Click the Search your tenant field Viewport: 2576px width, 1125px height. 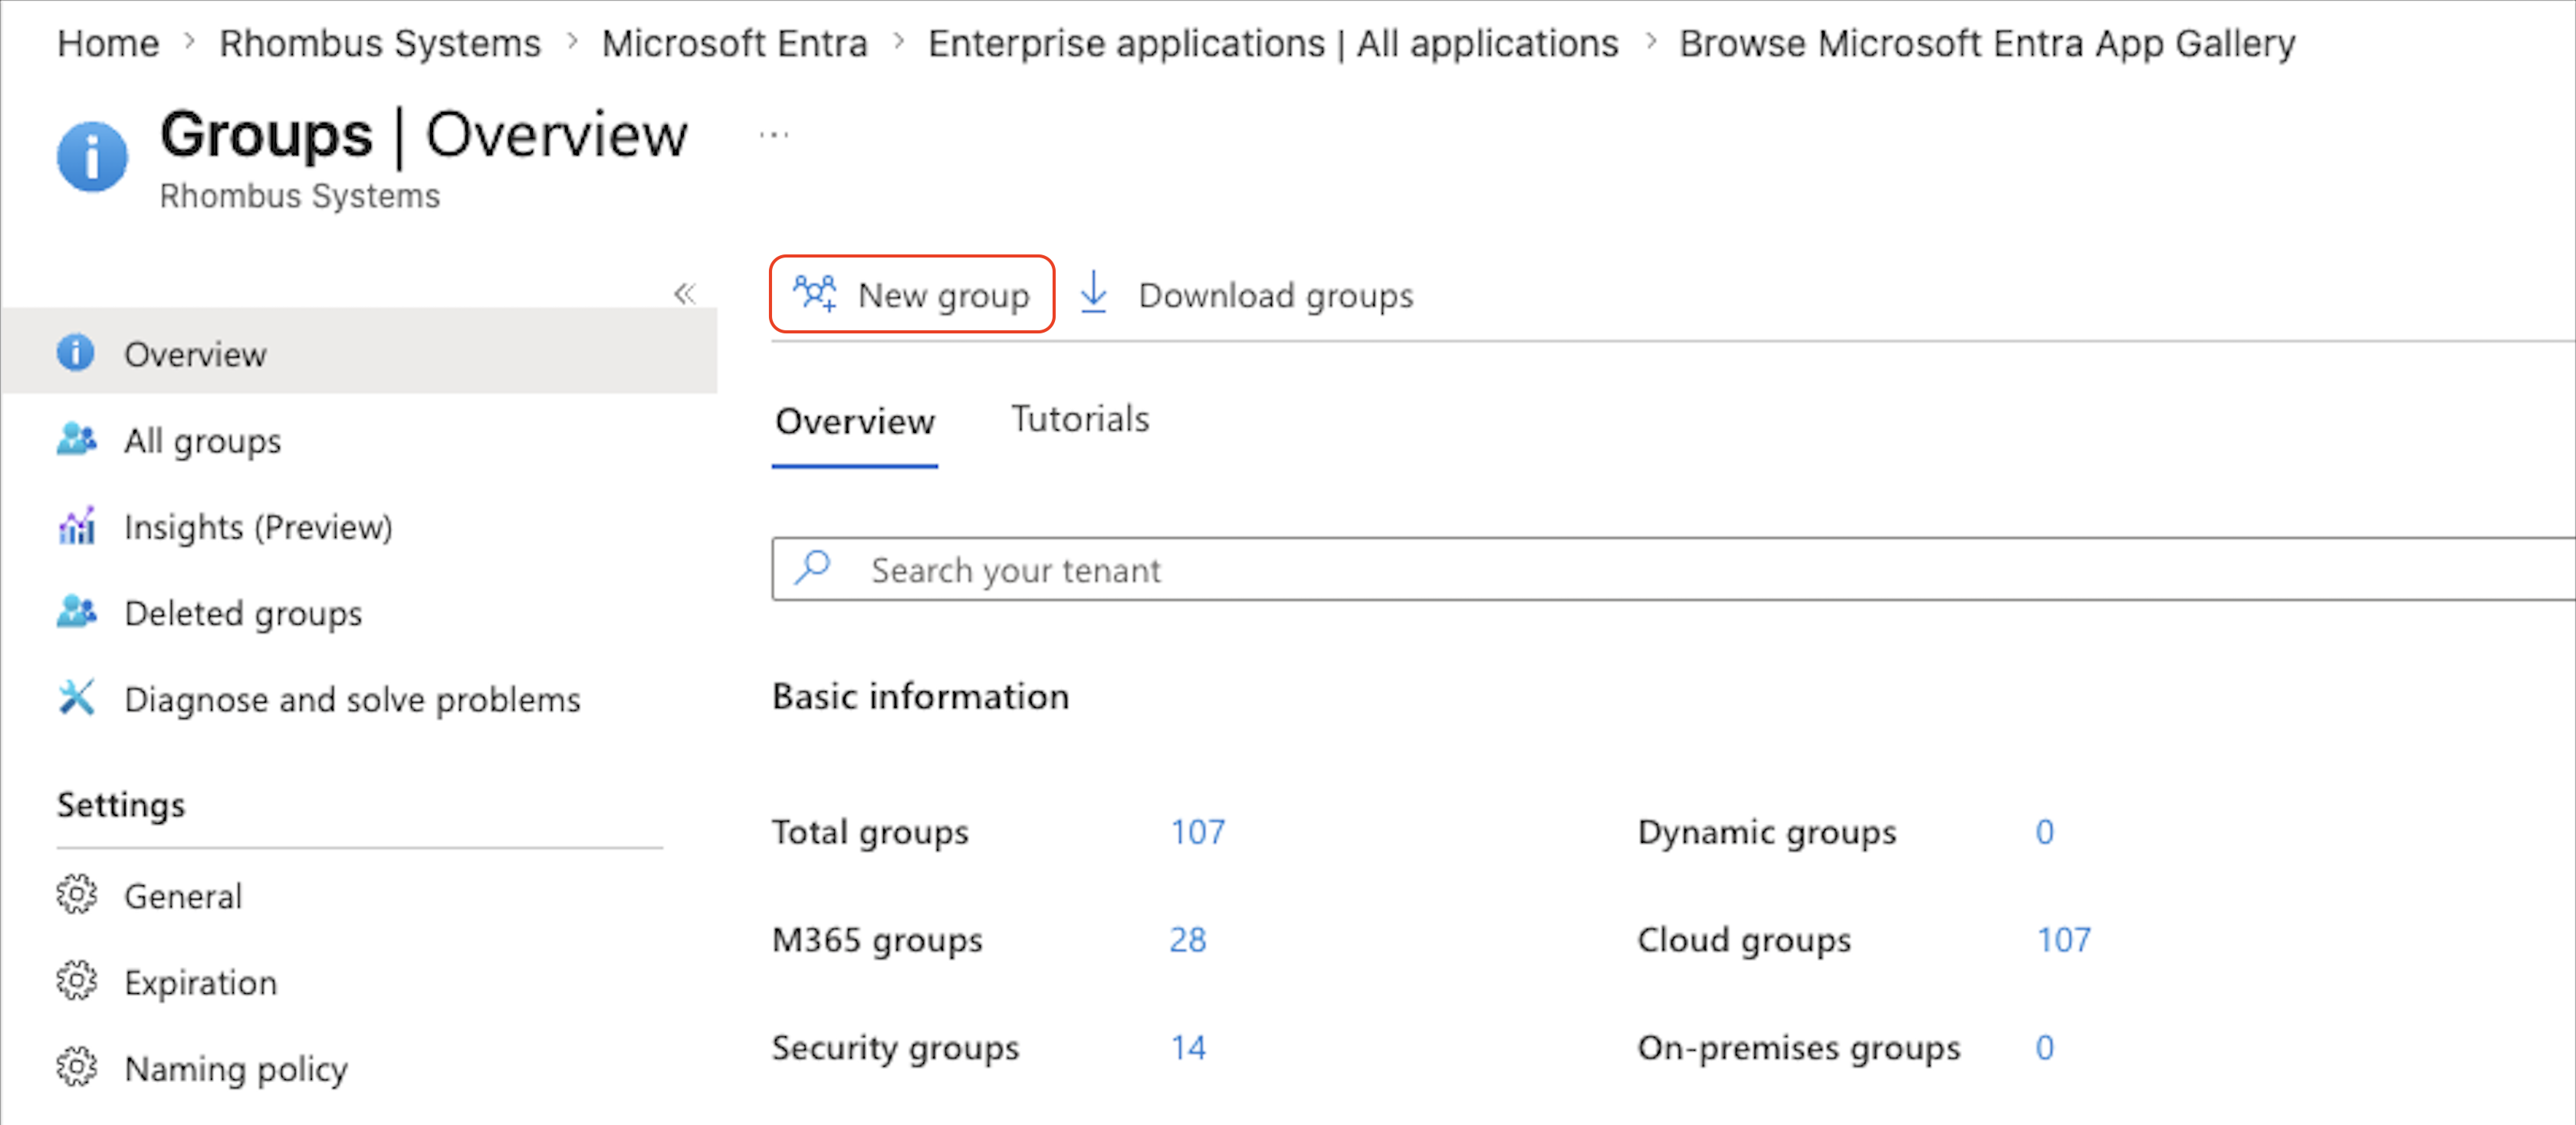click(x=1673, y=569)
